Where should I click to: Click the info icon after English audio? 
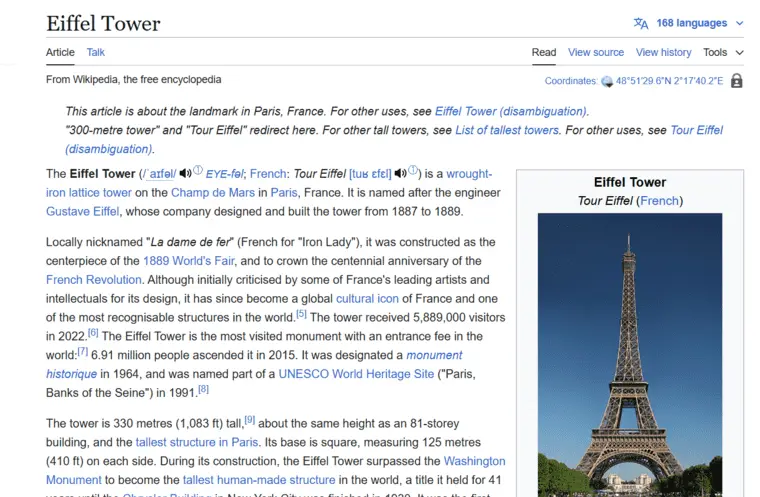198,170
